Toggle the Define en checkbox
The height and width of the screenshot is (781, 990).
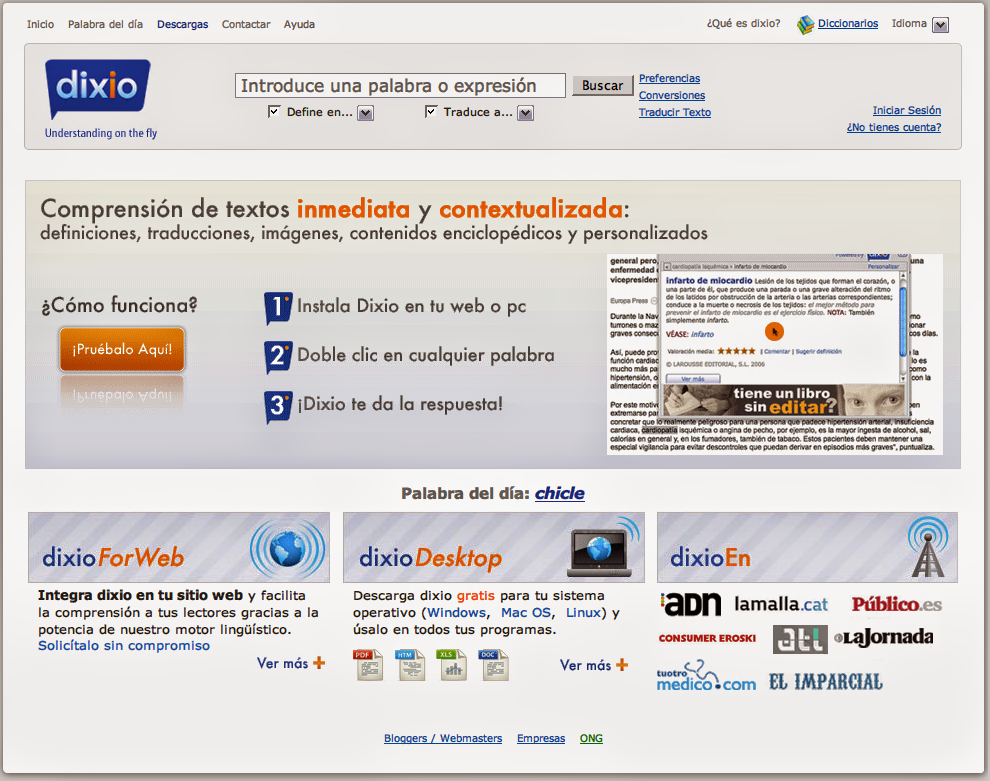[x=274, y=112]
